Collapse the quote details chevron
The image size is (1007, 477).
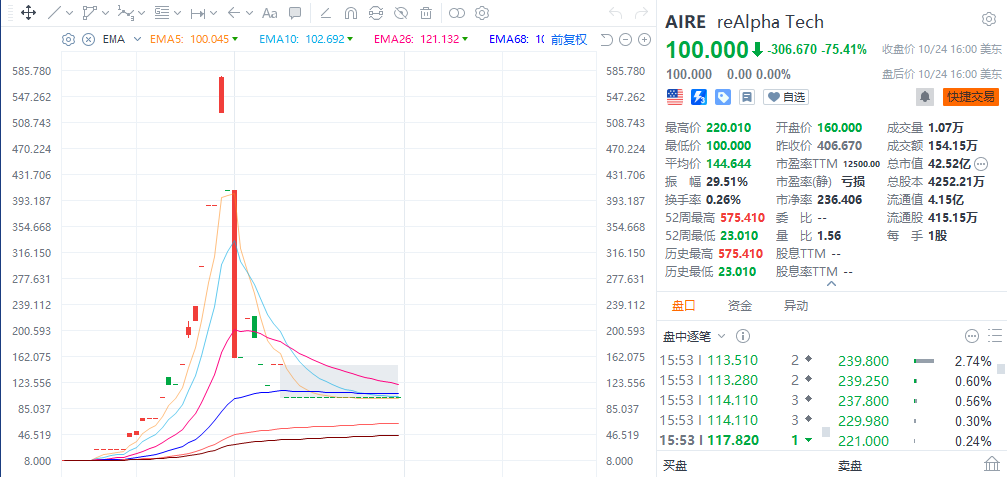pos(832,283)
